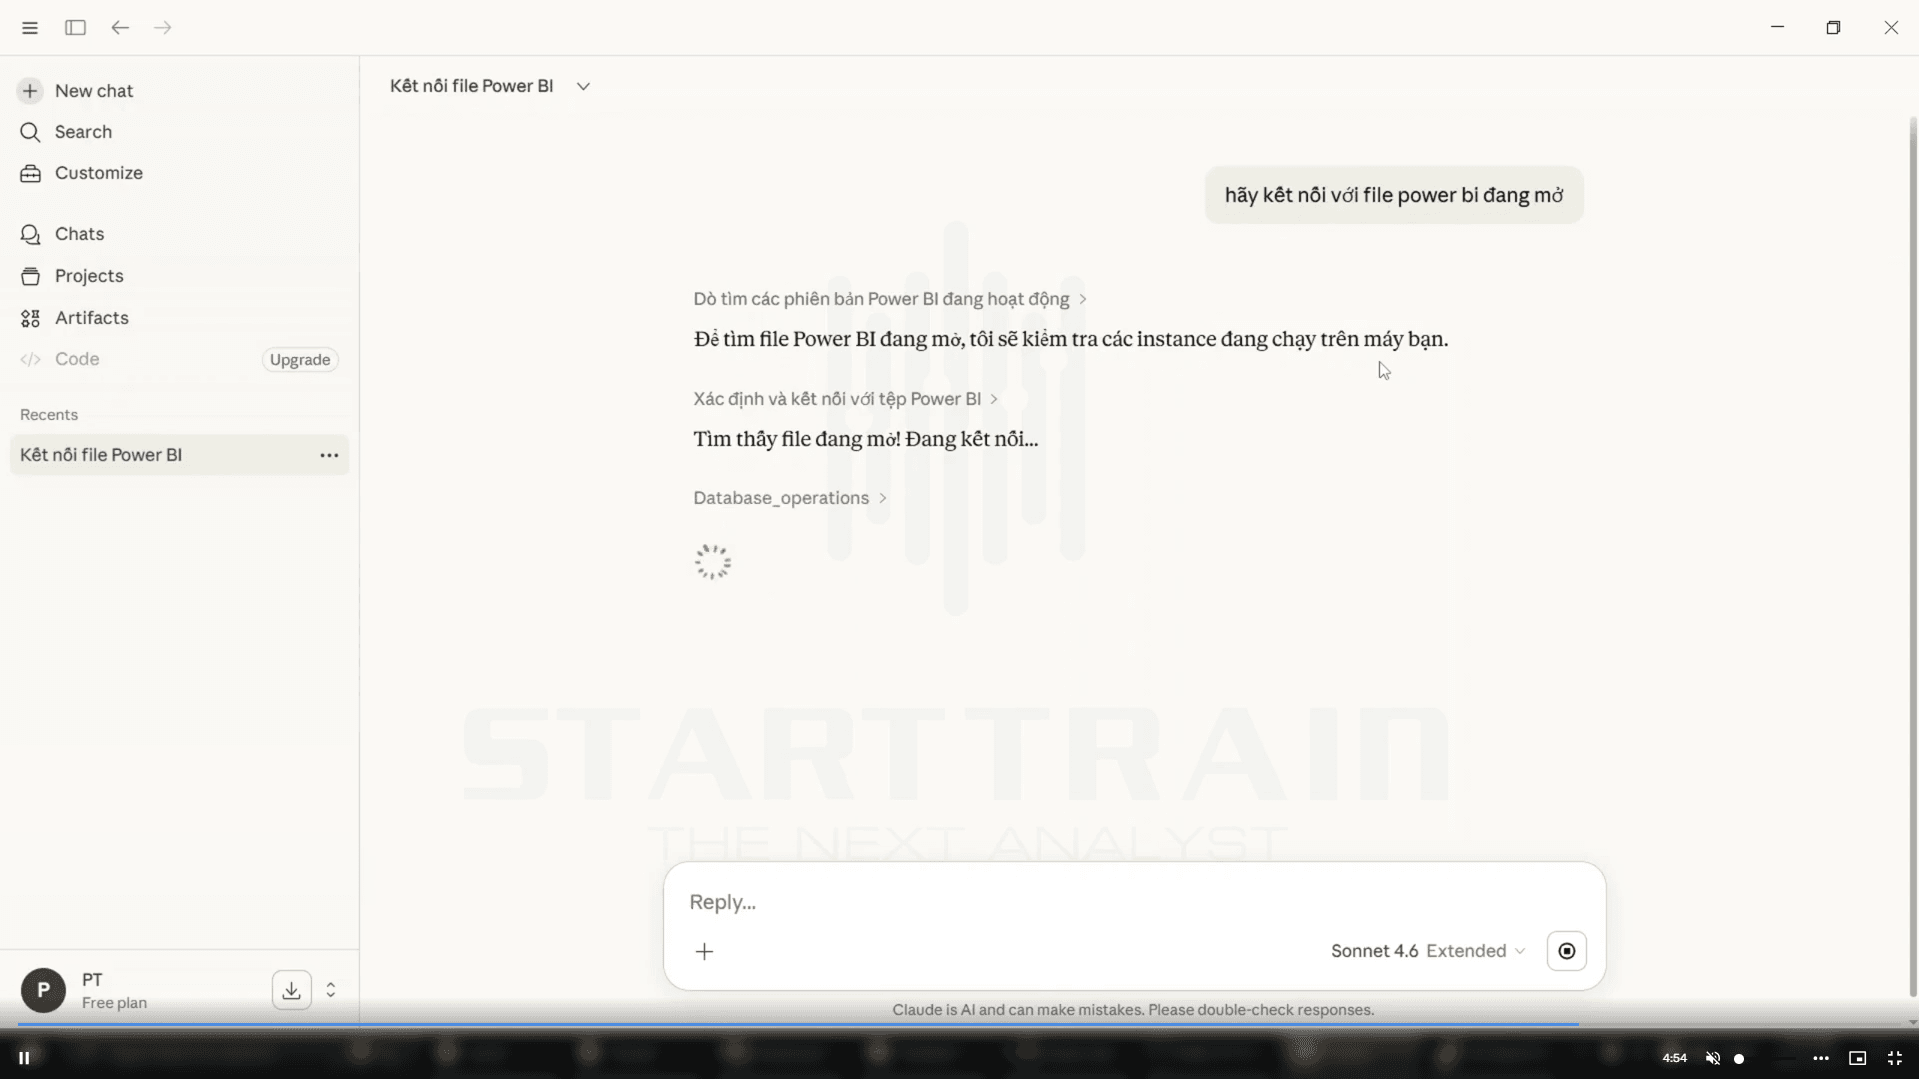Click the Artifacts icon

click(30, 318)
